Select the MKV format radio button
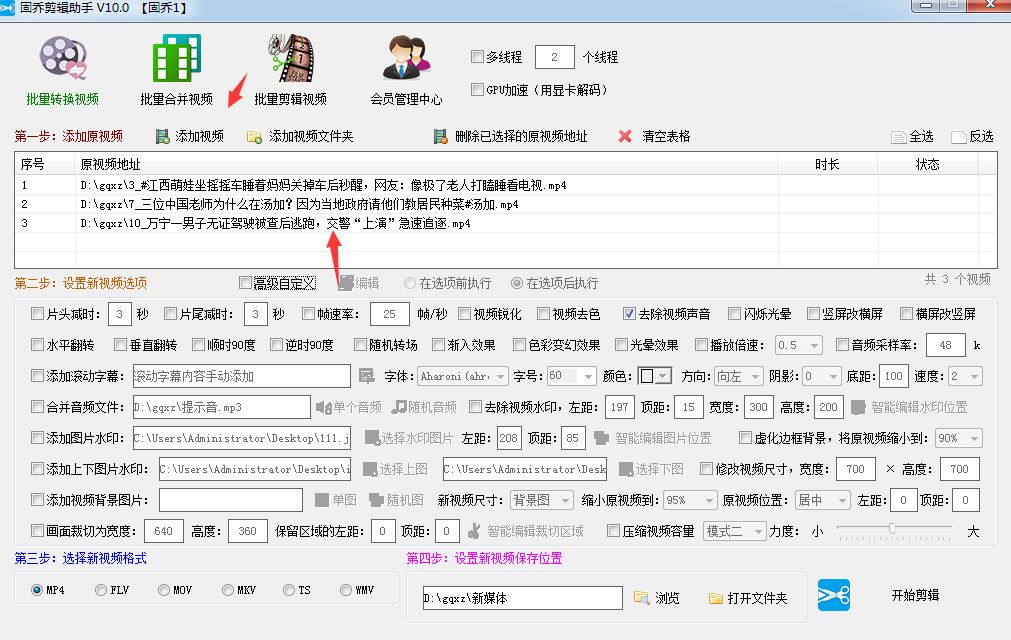This screenshot has height=640, width=1011. coord(228,590)
